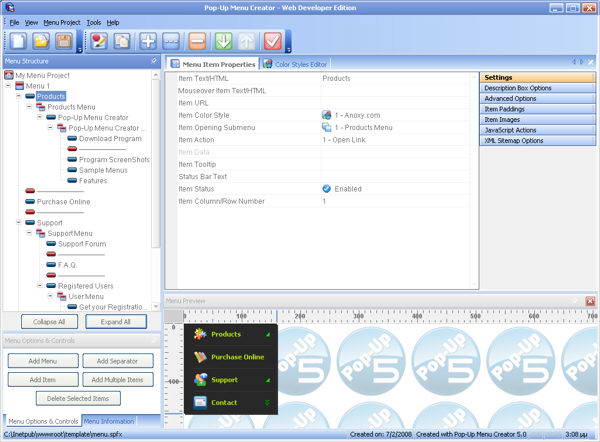Open the View menu
Viewport: 600px width, 442px height.
click(31, 23)
